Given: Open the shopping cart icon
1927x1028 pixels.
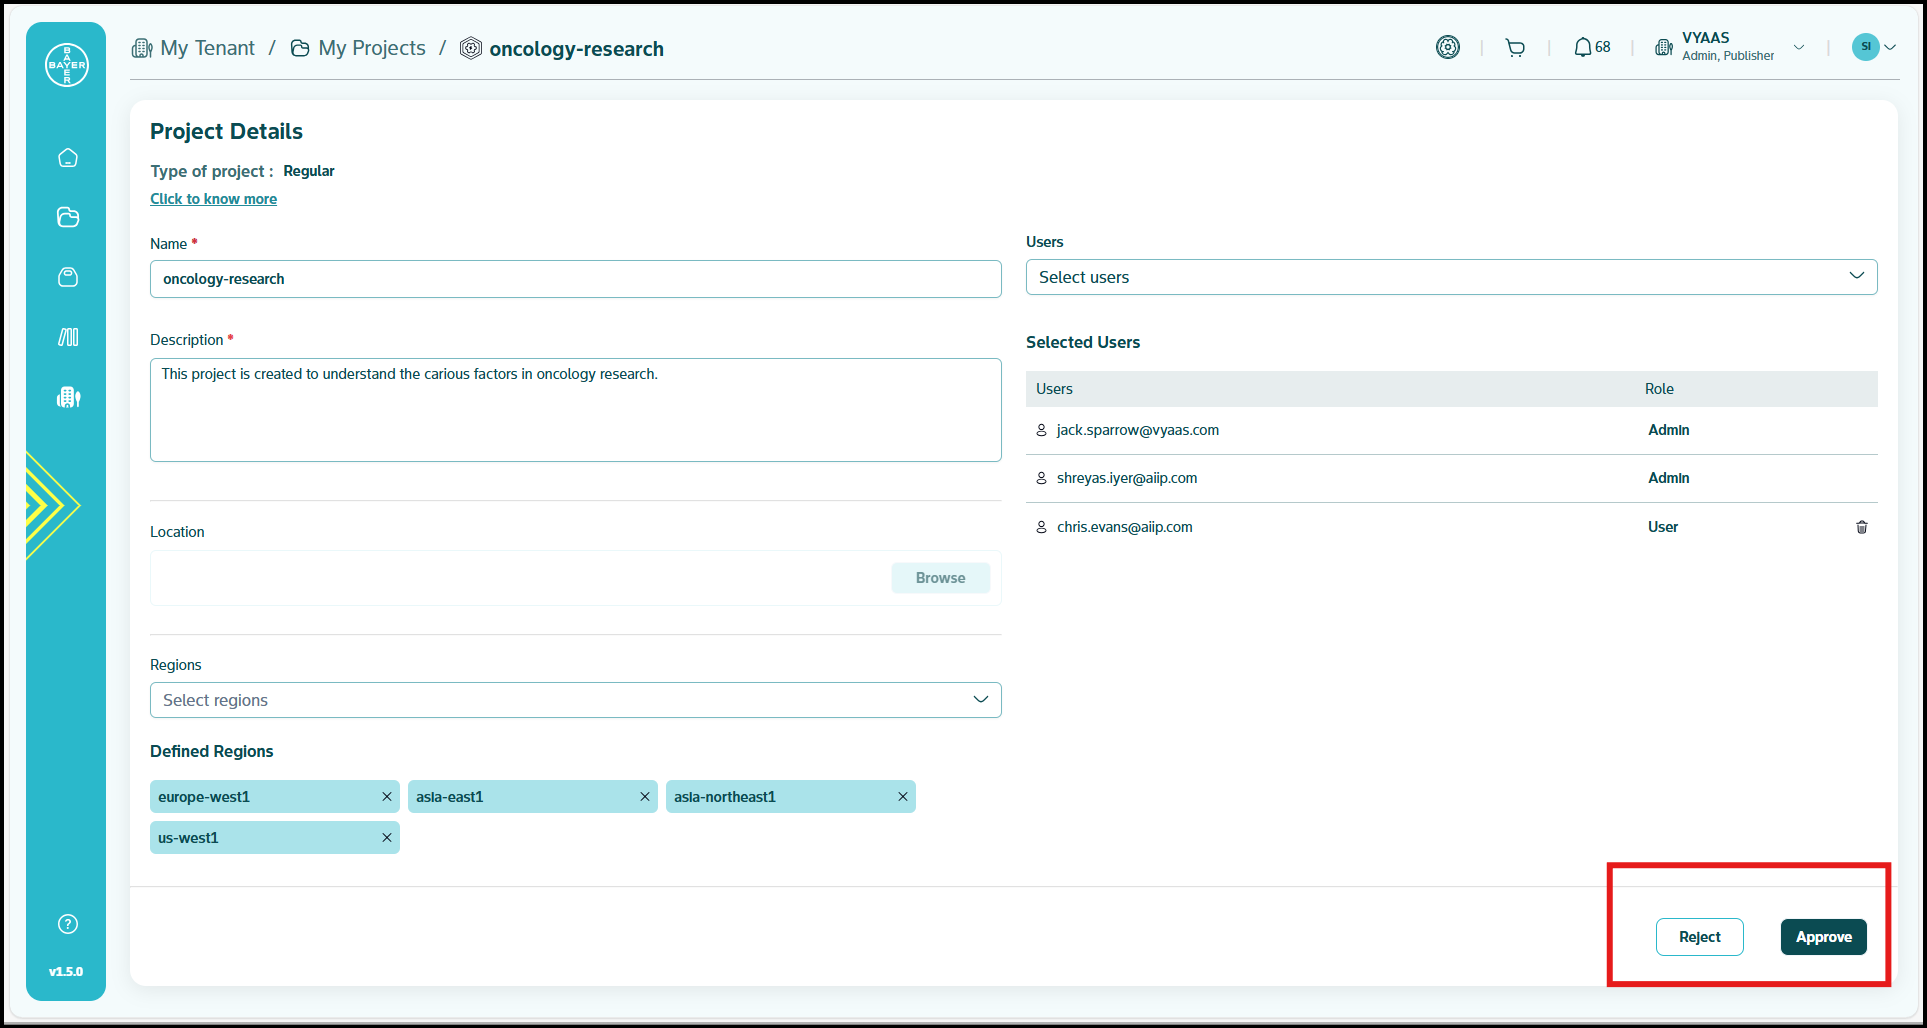Looking at the screenshot, I should pos(1515,48).
